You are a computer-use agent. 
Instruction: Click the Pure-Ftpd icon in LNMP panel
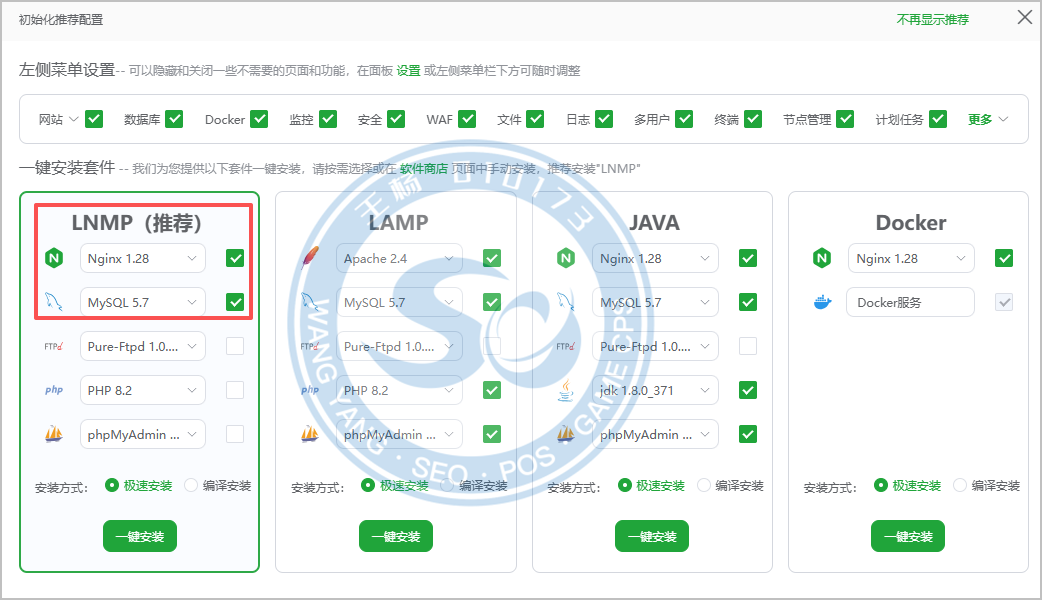[x=54, y=346]
